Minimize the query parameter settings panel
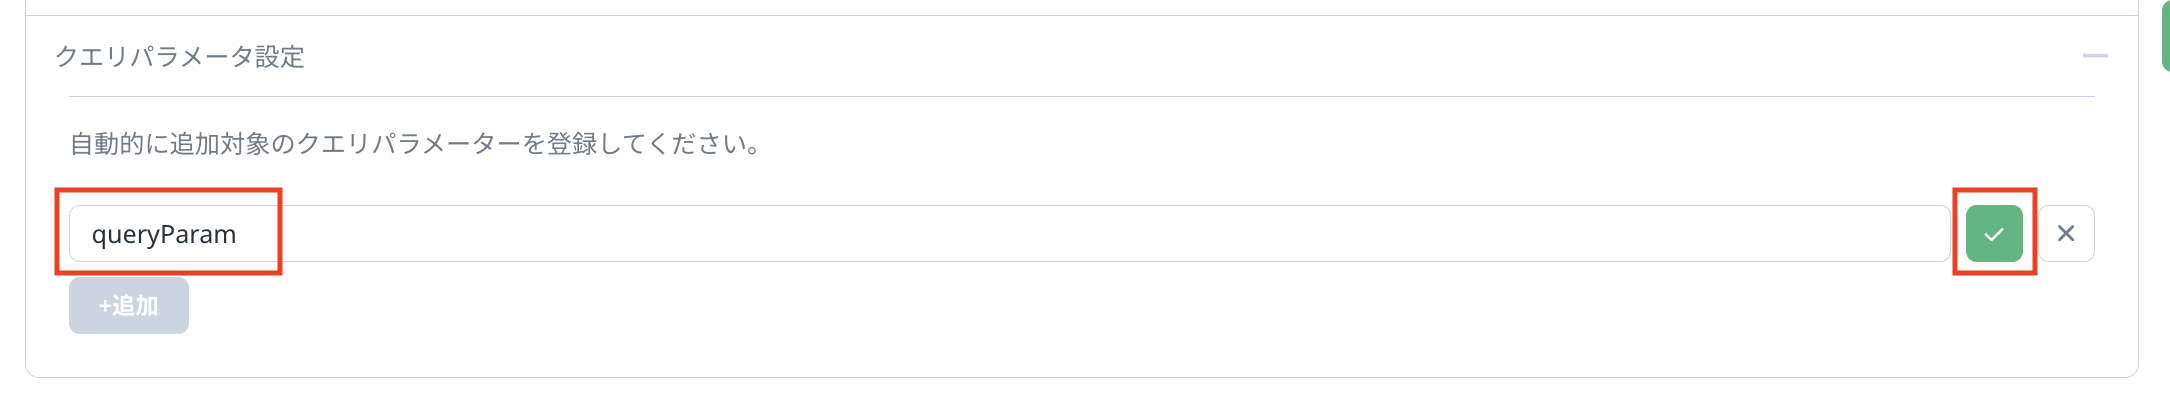This screenshot has height=404, width=2170. pyautogui.click(x=2095, y=56)
